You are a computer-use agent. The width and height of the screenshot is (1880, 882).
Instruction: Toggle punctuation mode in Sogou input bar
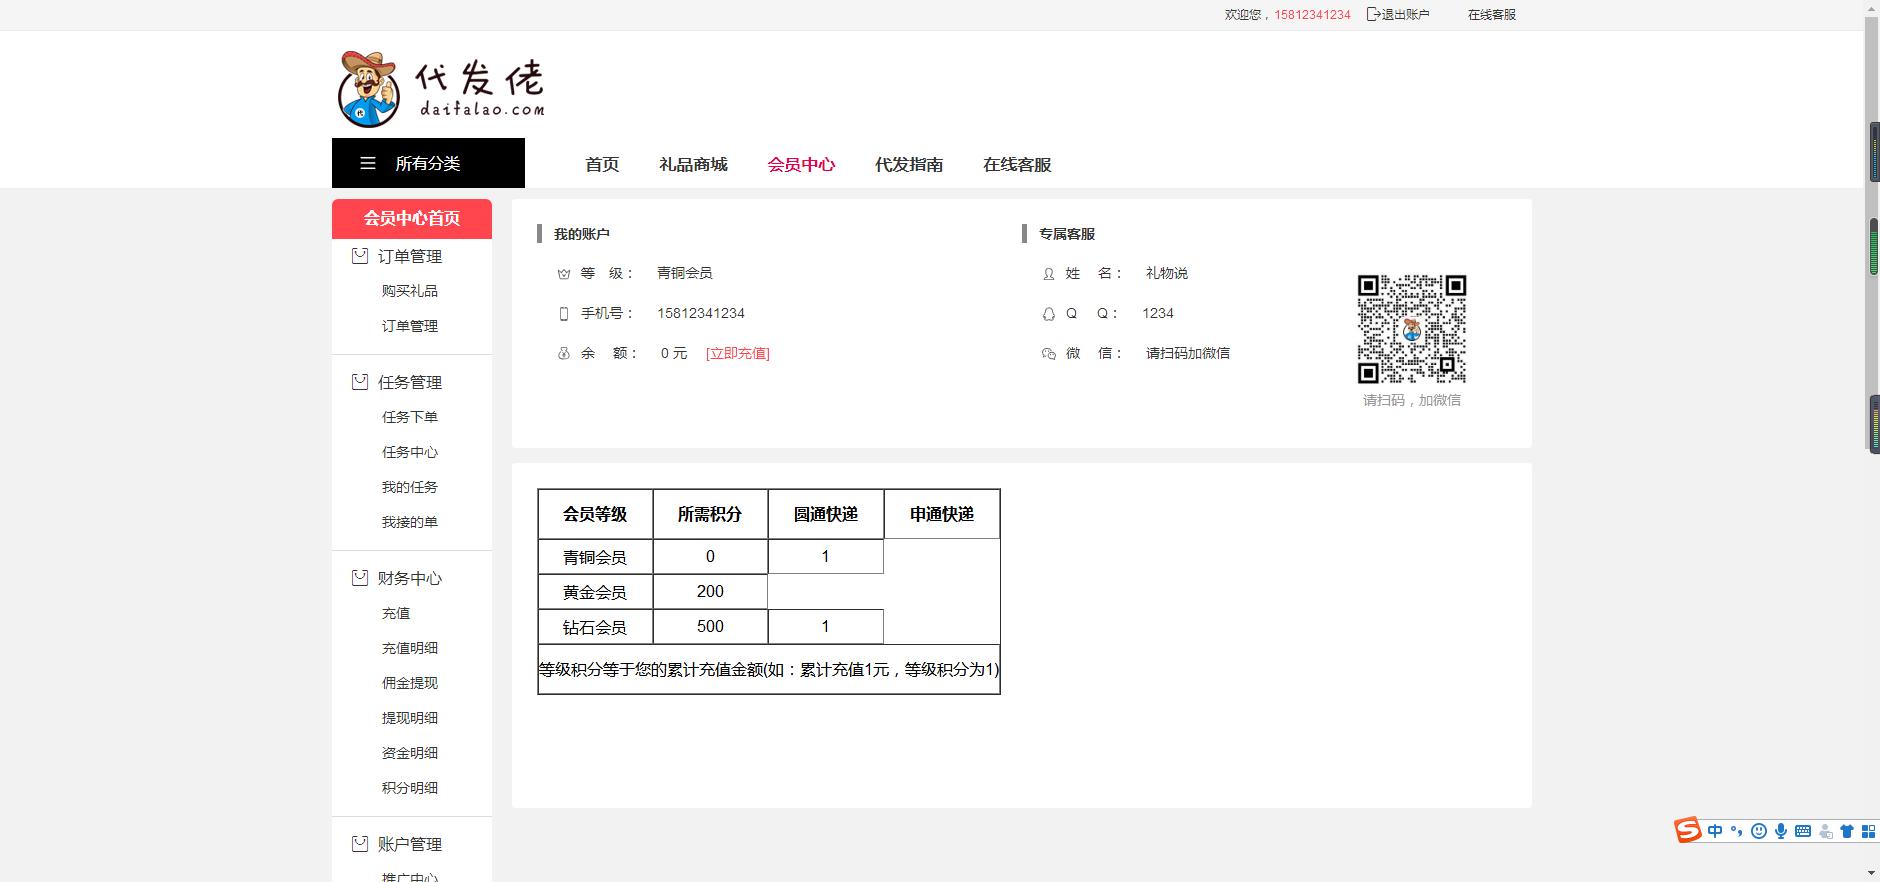click(1737, 831)
